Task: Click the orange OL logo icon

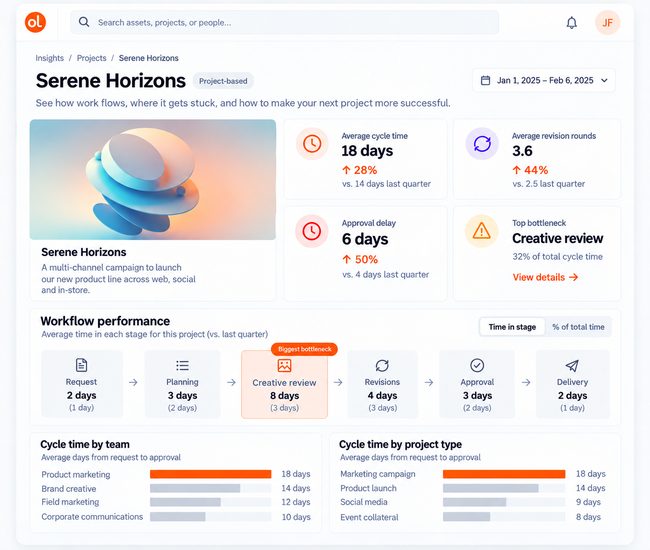Action: [x=35, y=22]
